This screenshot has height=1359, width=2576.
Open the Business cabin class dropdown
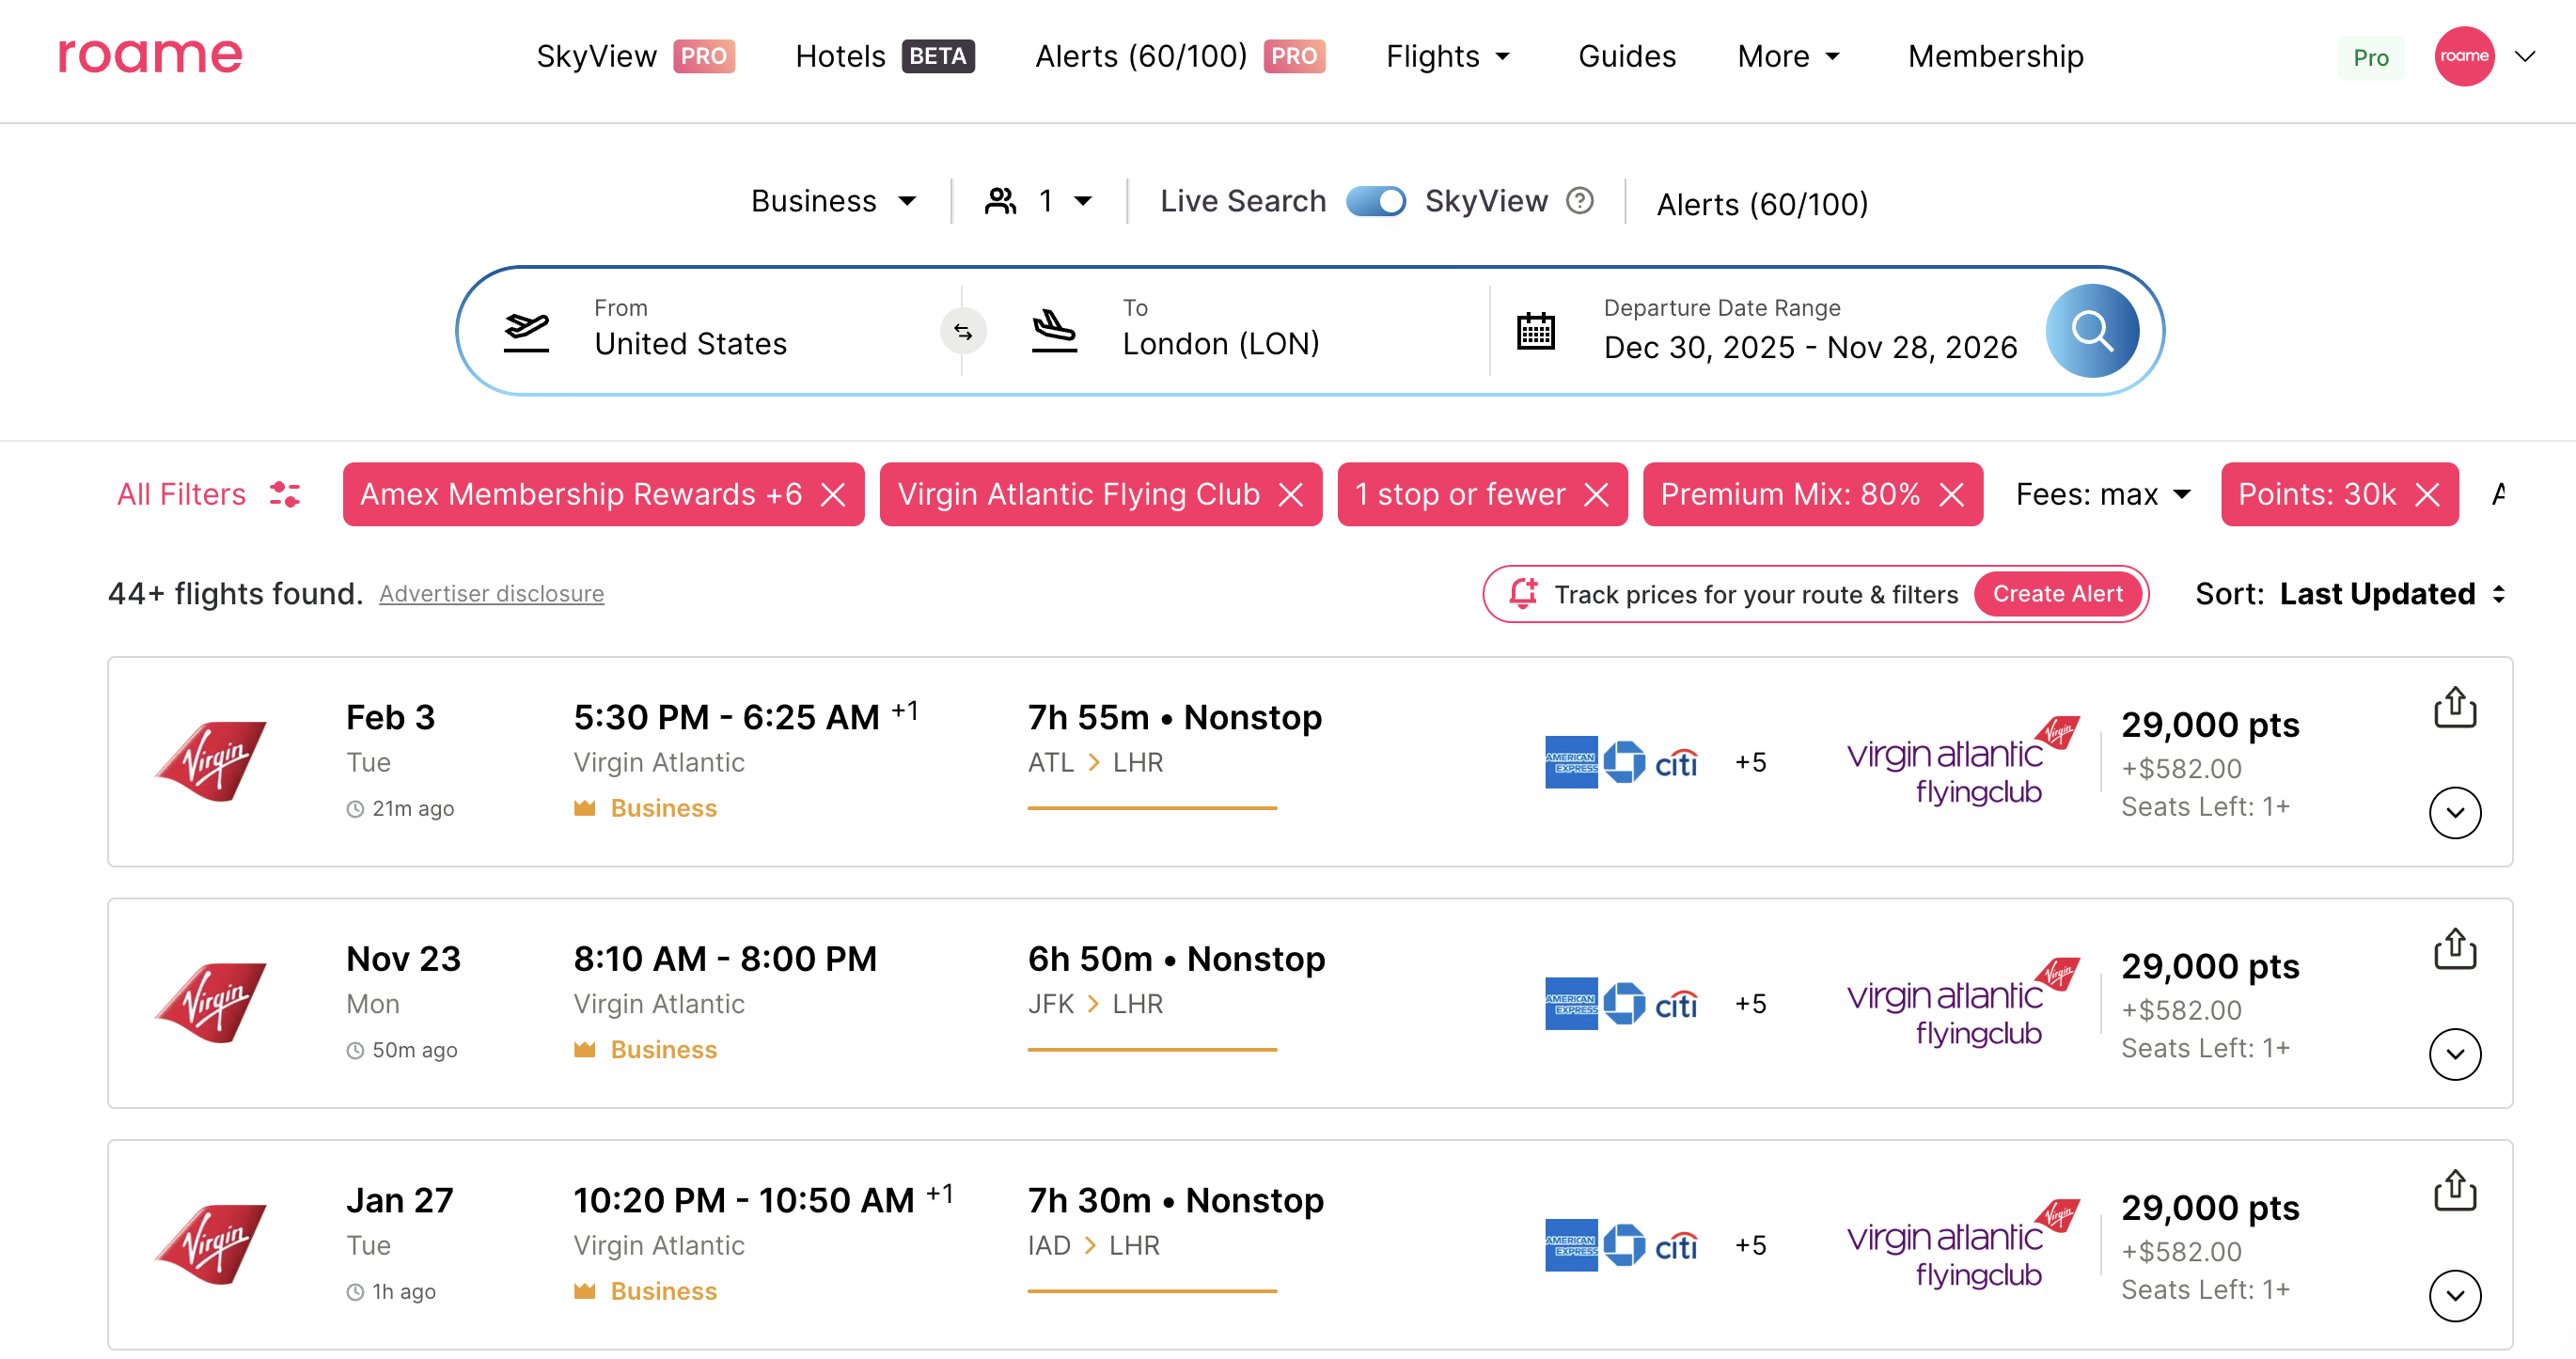coord(833,201)
